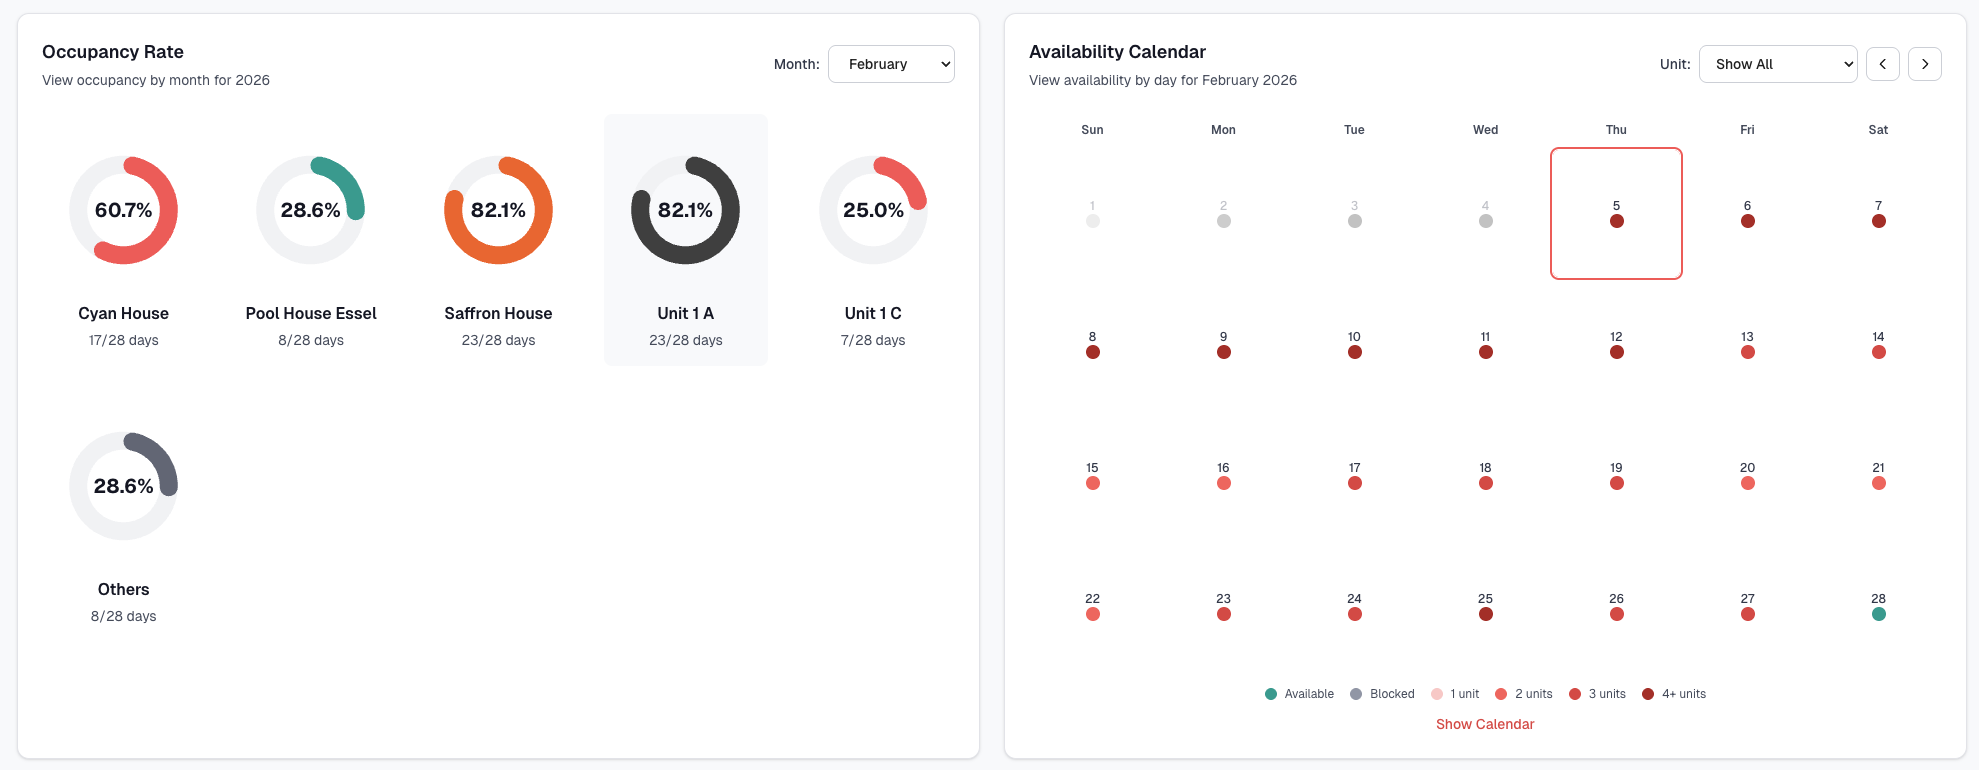The height and width of the screenshot is (770, 1979).
Task: Select calendar day 7
Action: [1878, 213]
